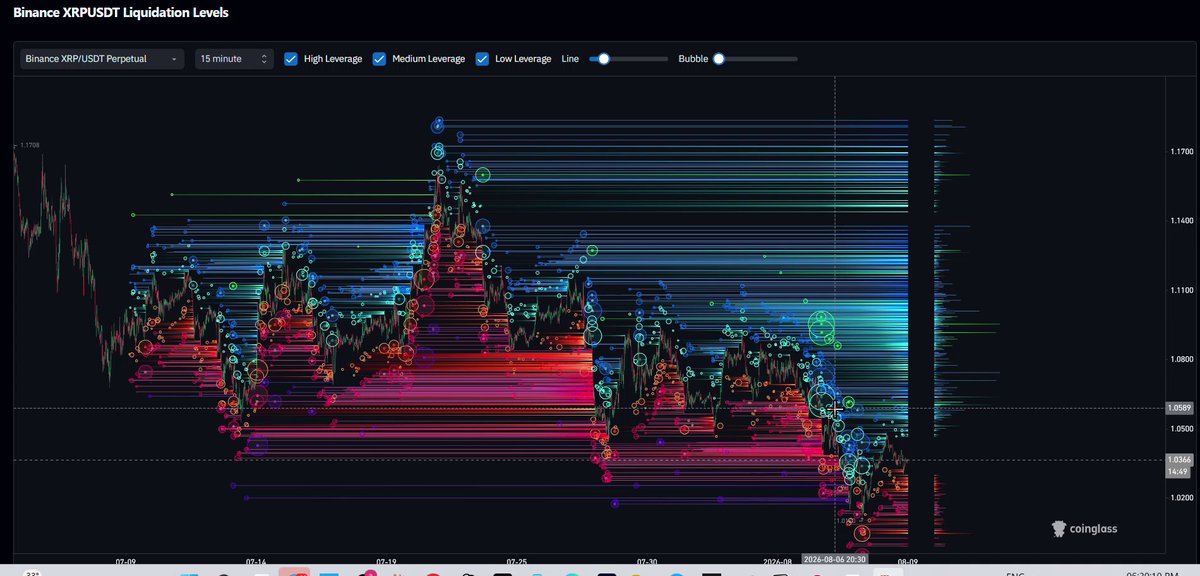Change the 15 minute interval selector
1200x576 pixels.
[x=234, y=59]
